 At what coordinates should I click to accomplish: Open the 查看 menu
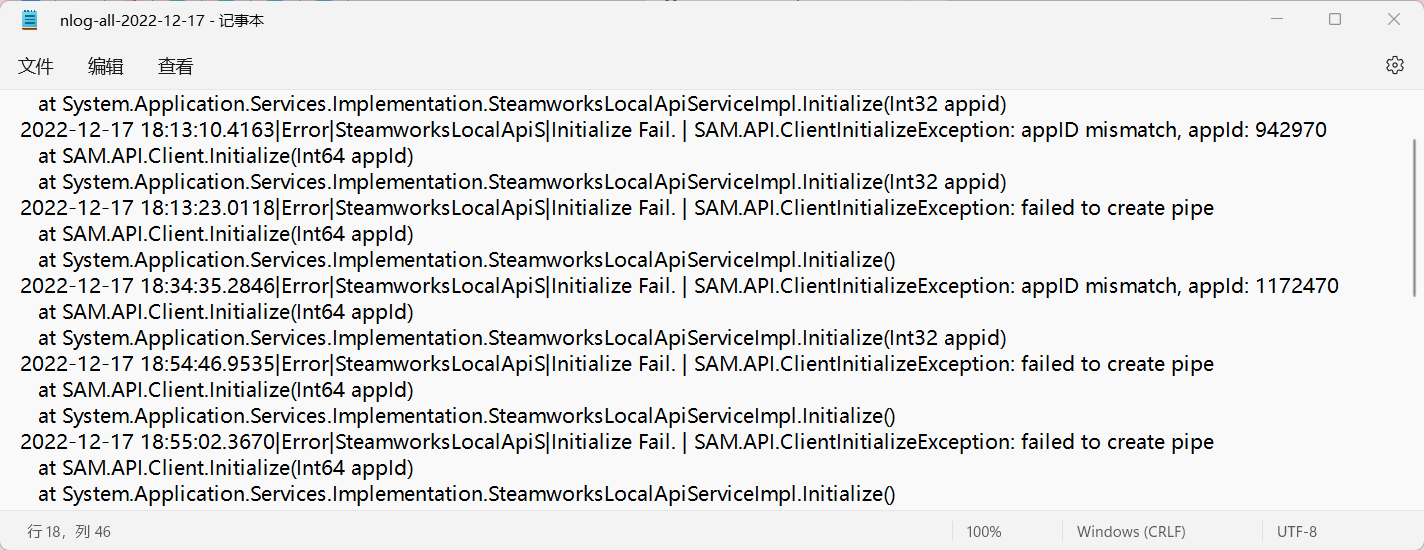176,66
